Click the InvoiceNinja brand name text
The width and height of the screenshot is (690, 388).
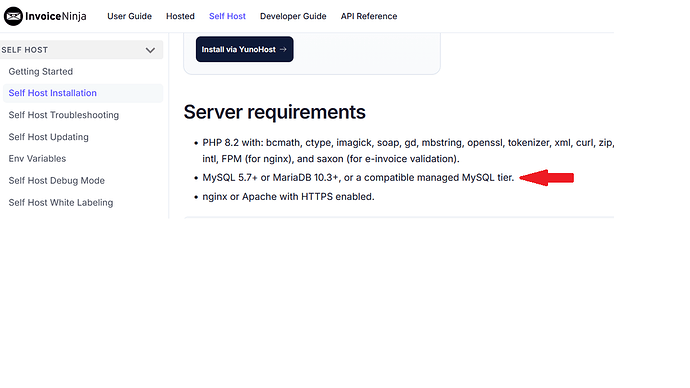[x=55, y=16]
